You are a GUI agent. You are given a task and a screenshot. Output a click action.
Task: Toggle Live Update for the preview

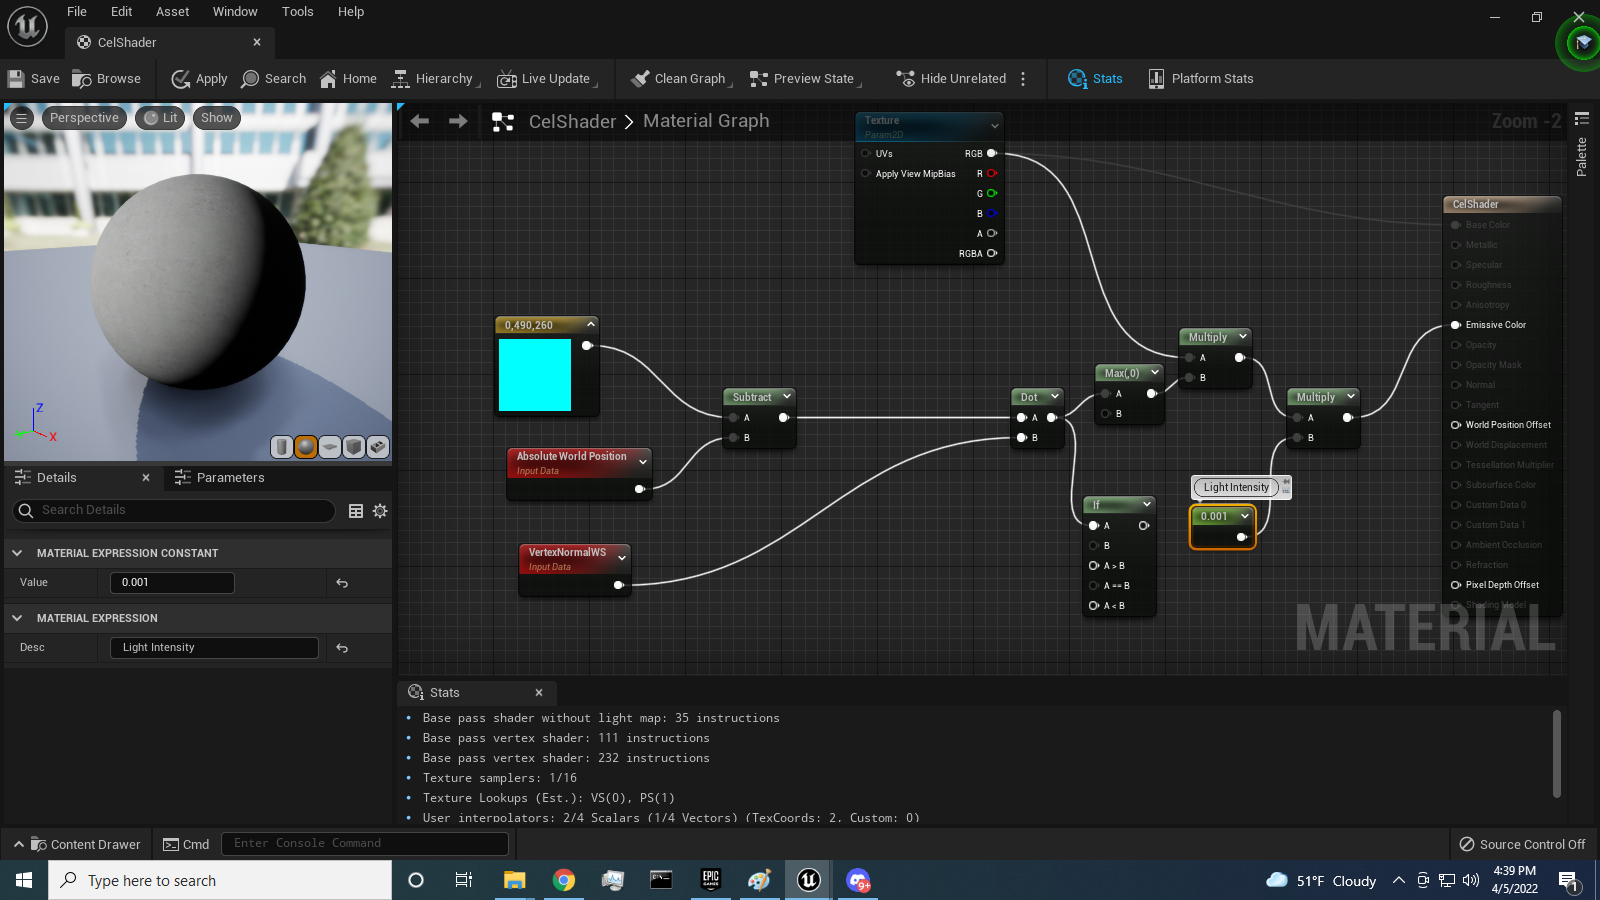tap(546, 78)
